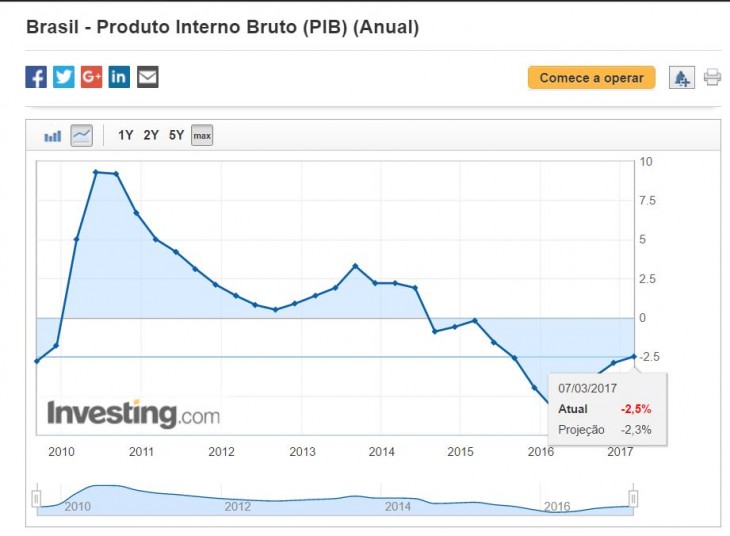Share via Google Plus icon
This screenshot has height=536, width=730.
point(92,77)
